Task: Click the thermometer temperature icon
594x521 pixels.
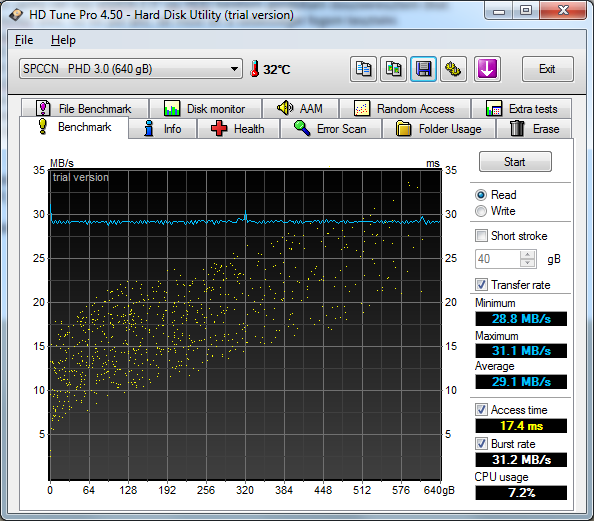Action: [255, 69]
